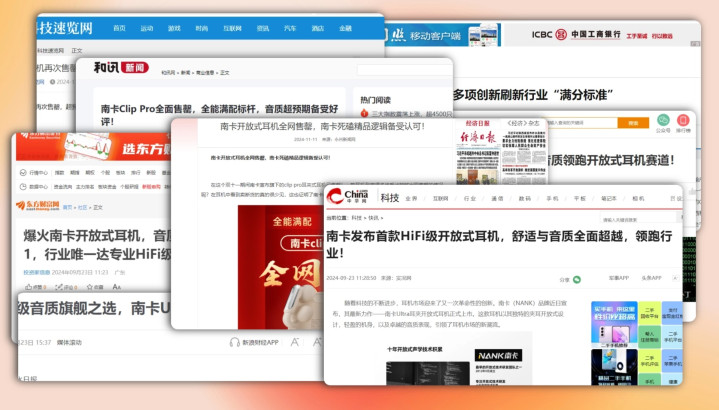The height and width of the screenshot is (410, 719).
Task: Click the 和讯新闻 logo
Action: click(x=121, y=67)
